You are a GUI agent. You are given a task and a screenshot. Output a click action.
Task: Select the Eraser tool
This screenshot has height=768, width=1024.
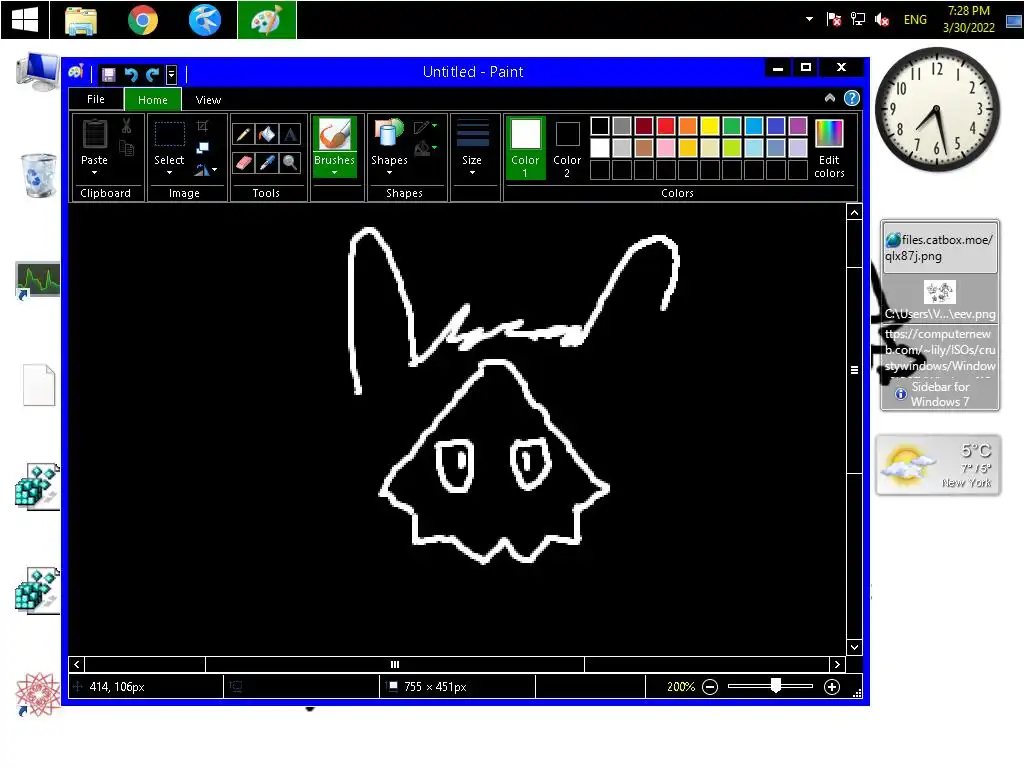point(243,163)
